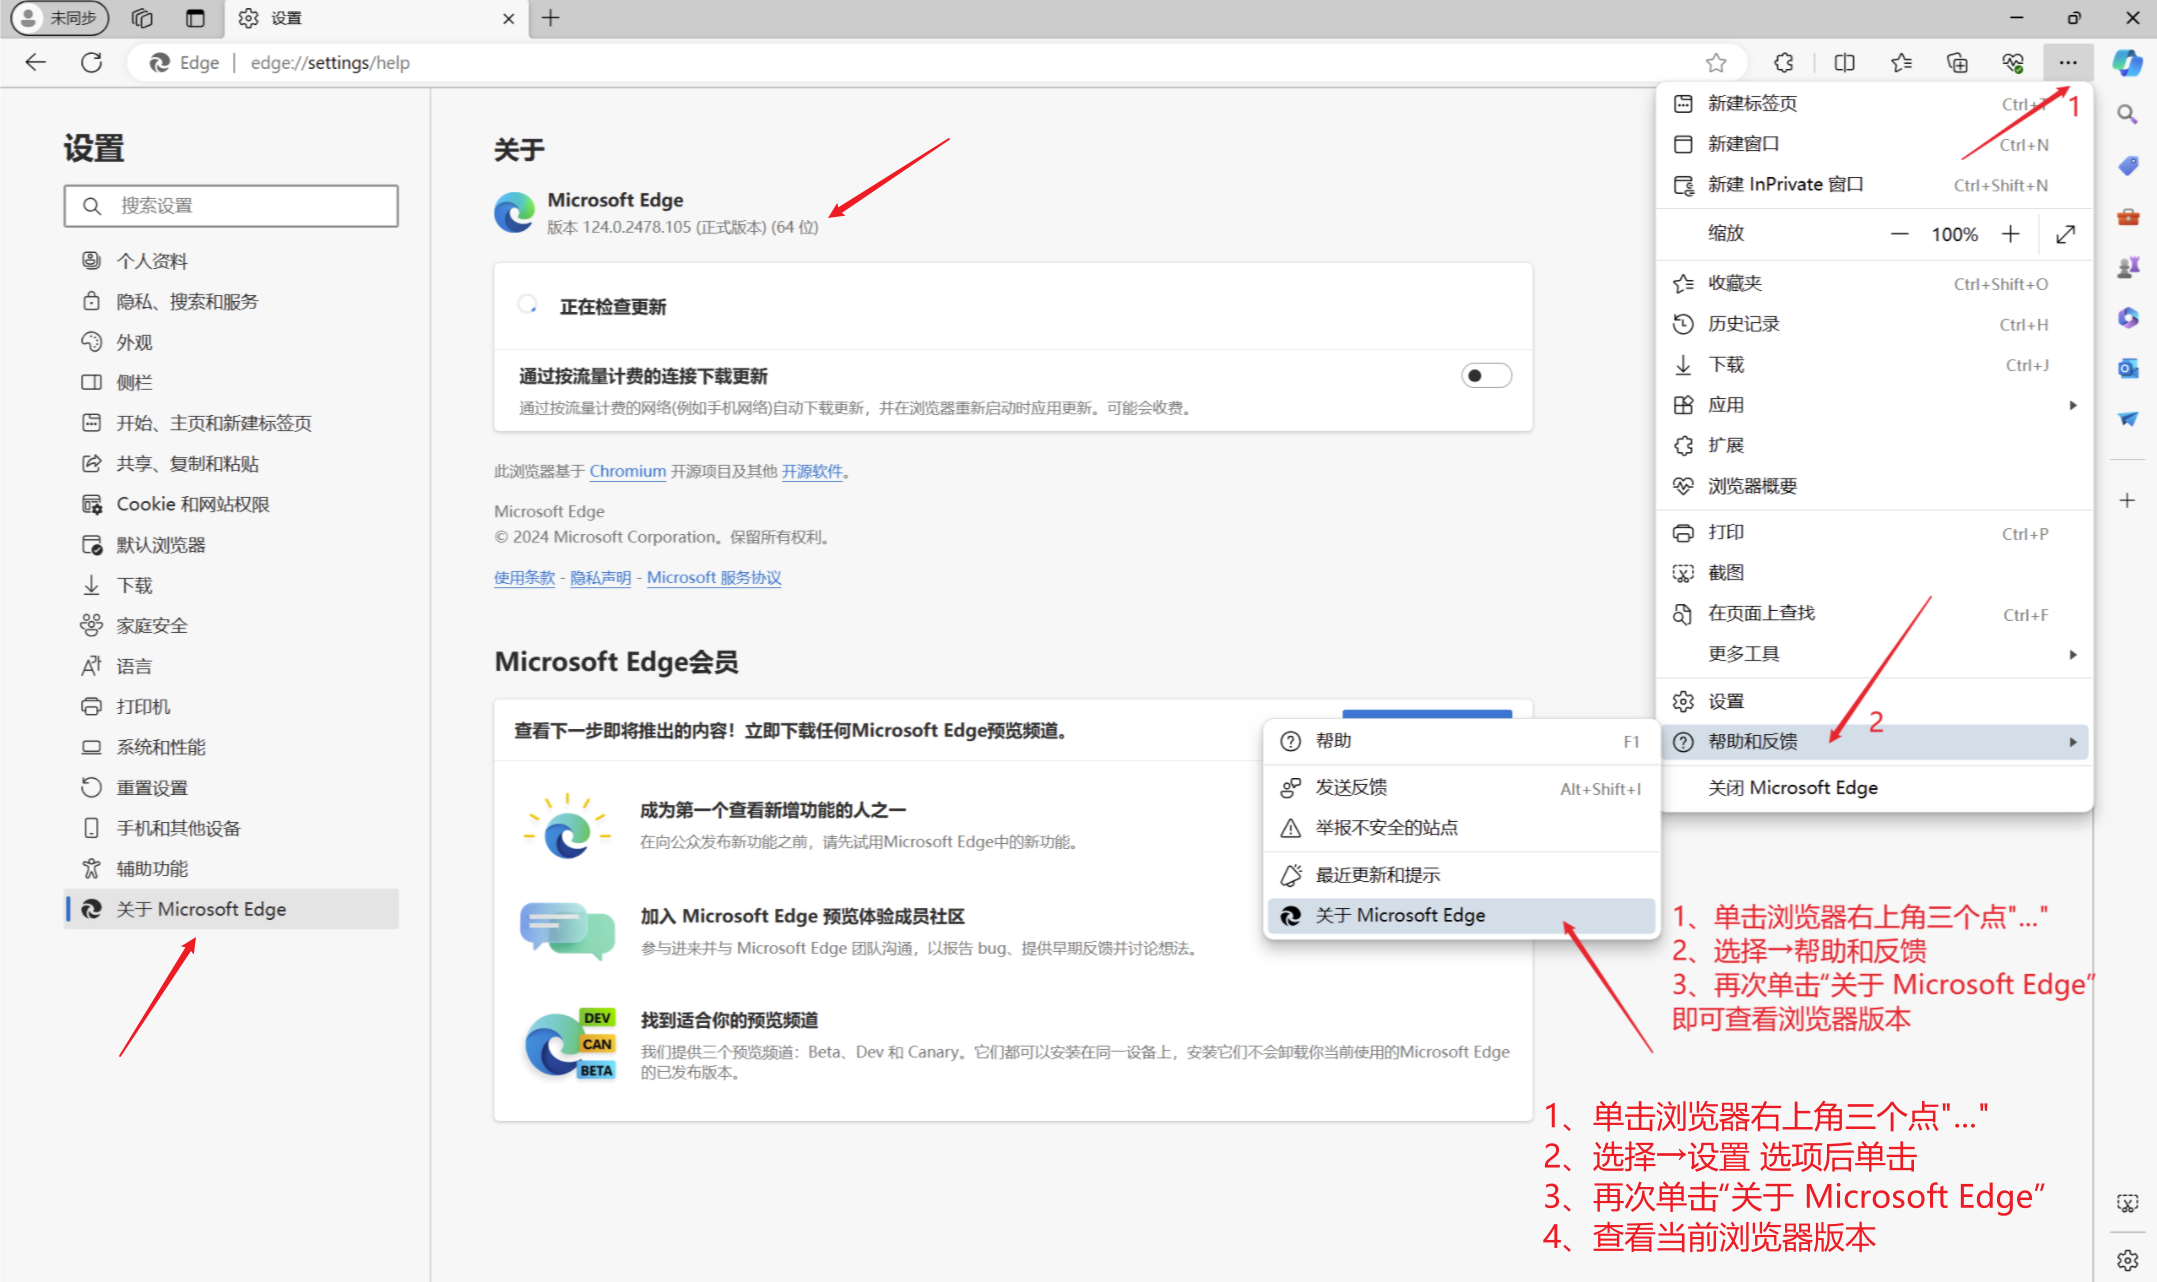
Task: Open Collections icon in toolbar
Action: [1957, 62]
